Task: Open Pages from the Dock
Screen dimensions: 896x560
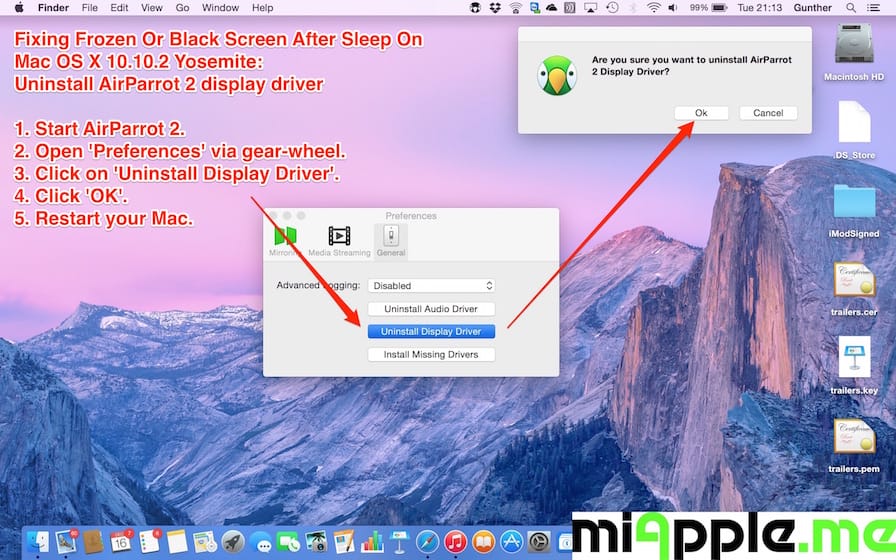Action: [x=343, y=542]
